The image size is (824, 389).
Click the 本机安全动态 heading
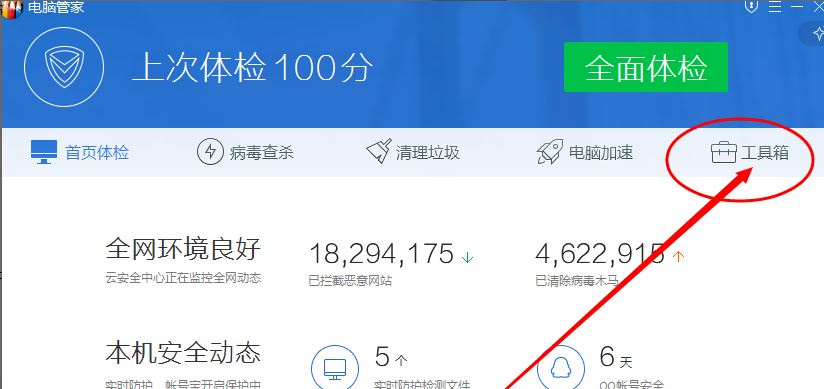(x=183, y=353)
